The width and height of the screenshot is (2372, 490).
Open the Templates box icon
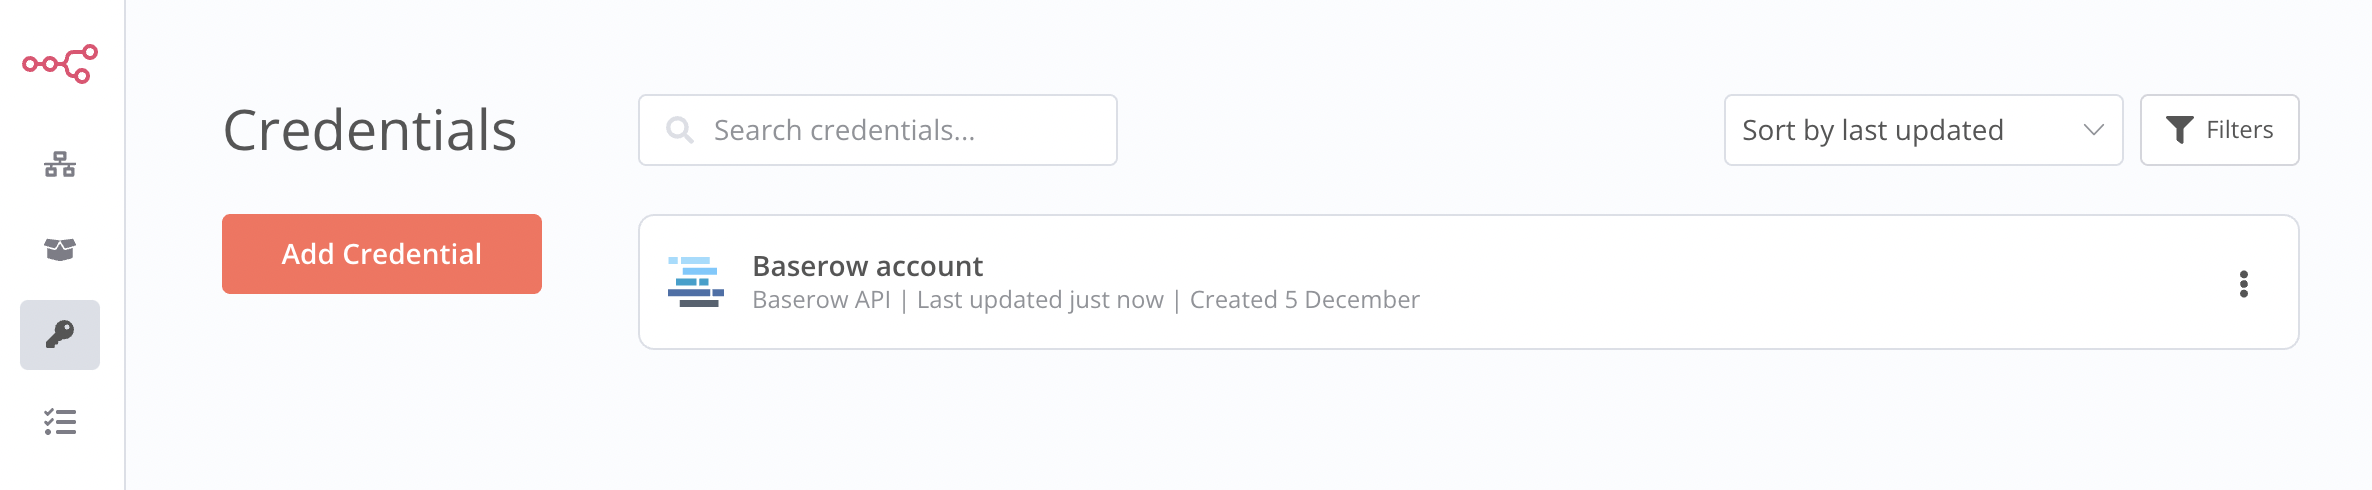(60, 249)
